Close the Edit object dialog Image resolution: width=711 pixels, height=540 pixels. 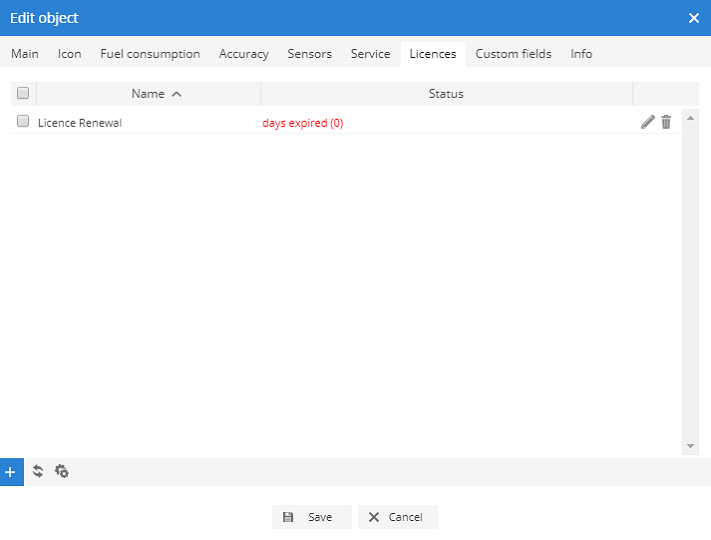pyautogui.click(x=694, y=18)
